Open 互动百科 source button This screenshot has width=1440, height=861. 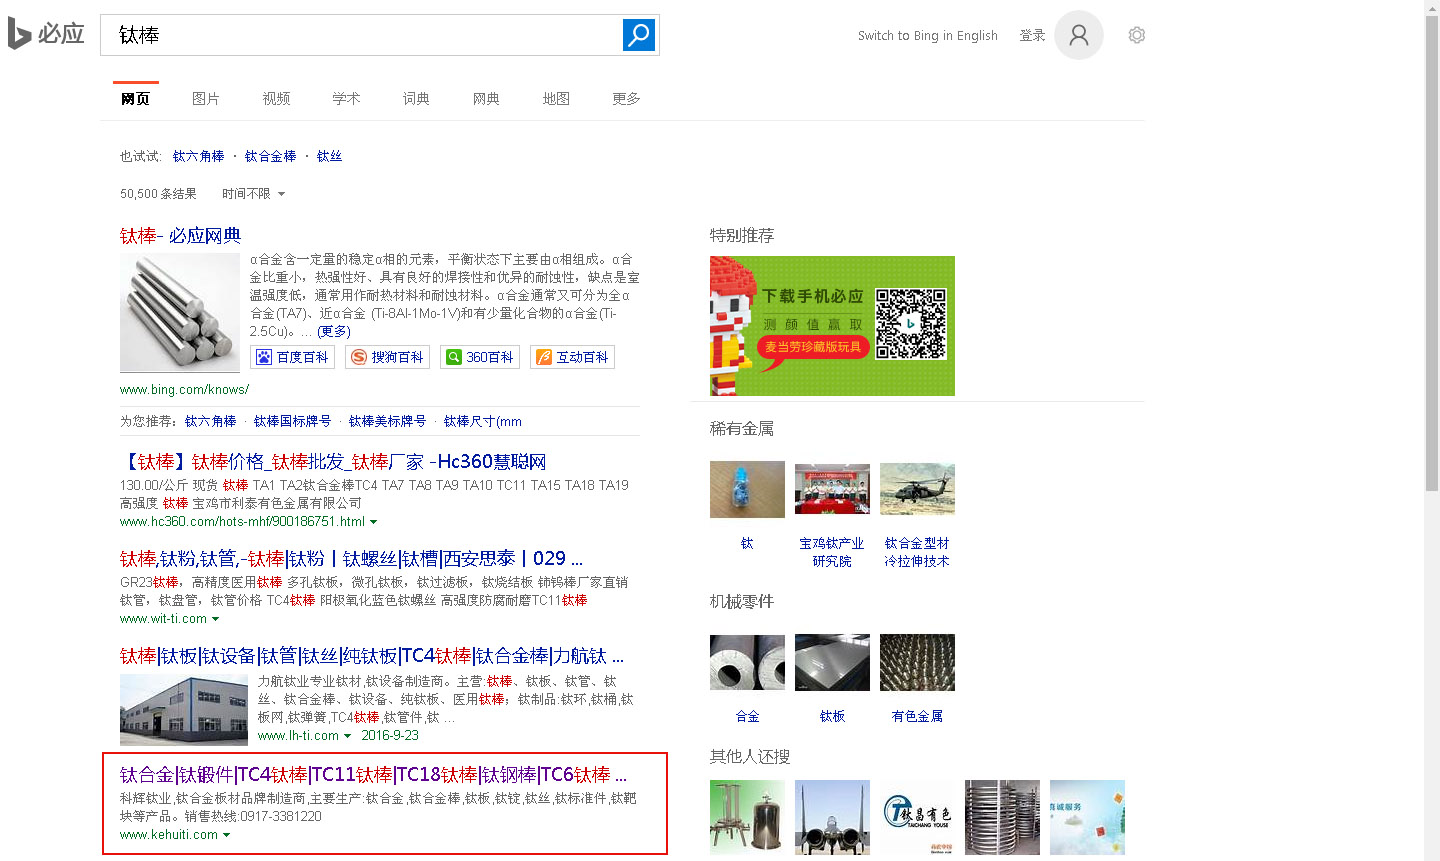click(572, 357)
